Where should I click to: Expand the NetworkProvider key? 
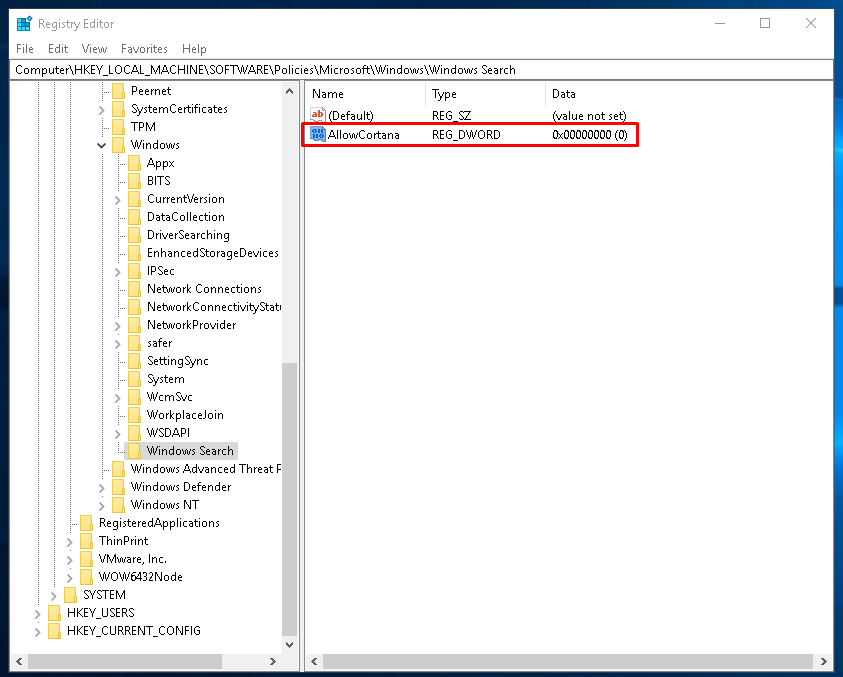click(118, 325)
